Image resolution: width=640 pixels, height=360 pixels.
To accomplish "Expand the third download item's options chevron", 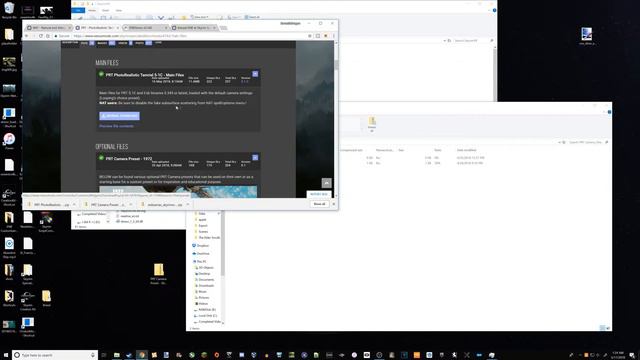I will pos(188,204).
